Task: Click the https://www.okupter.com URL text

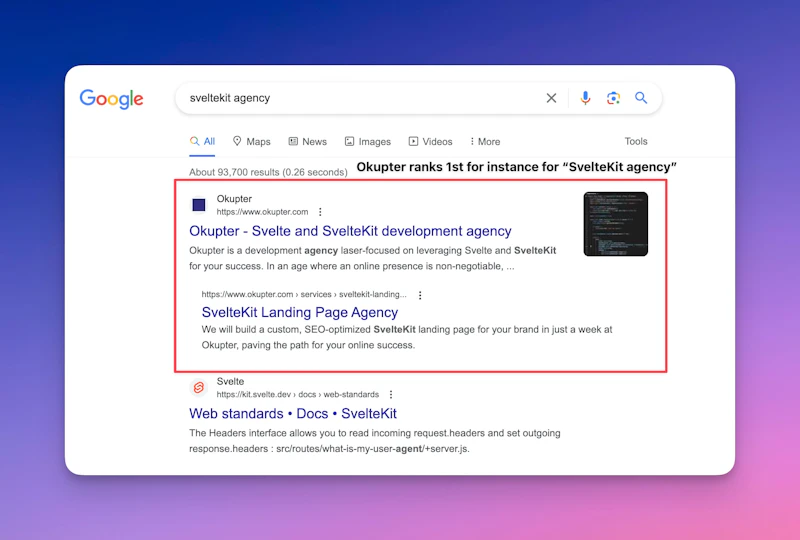Action: pos(262,212)
